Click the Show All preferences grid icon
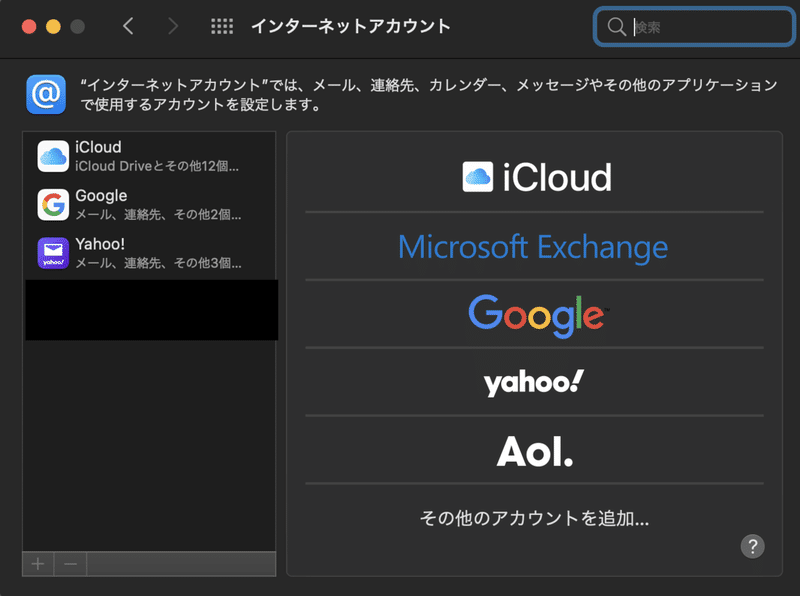 click(221, 26)
